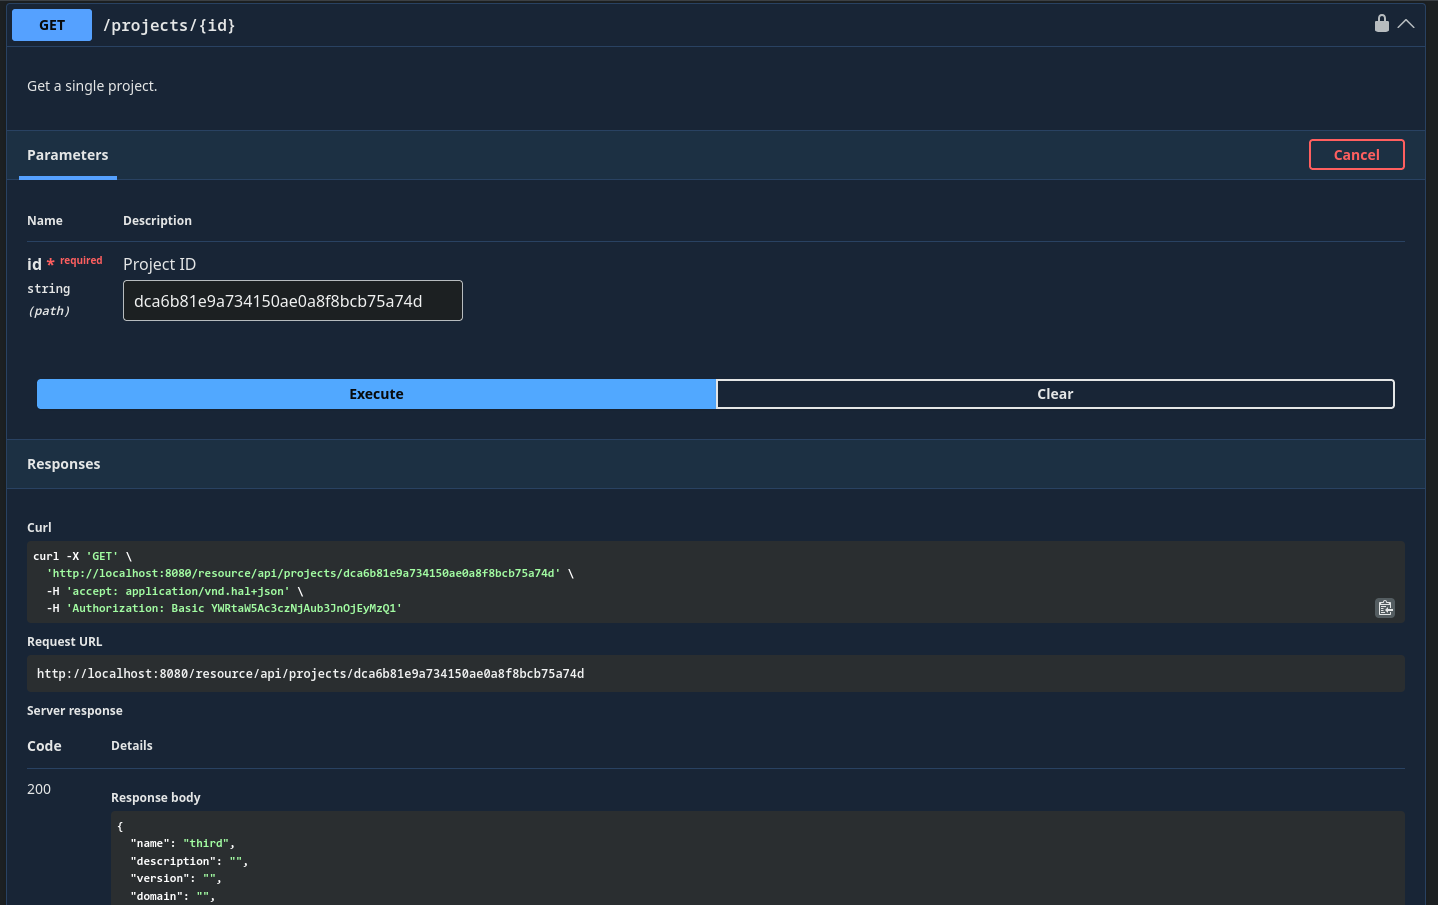Copy the curl command to clipboard
Image resolution: width=1438 pixels, height=905 pixels.
click(x=1385, y=608)
